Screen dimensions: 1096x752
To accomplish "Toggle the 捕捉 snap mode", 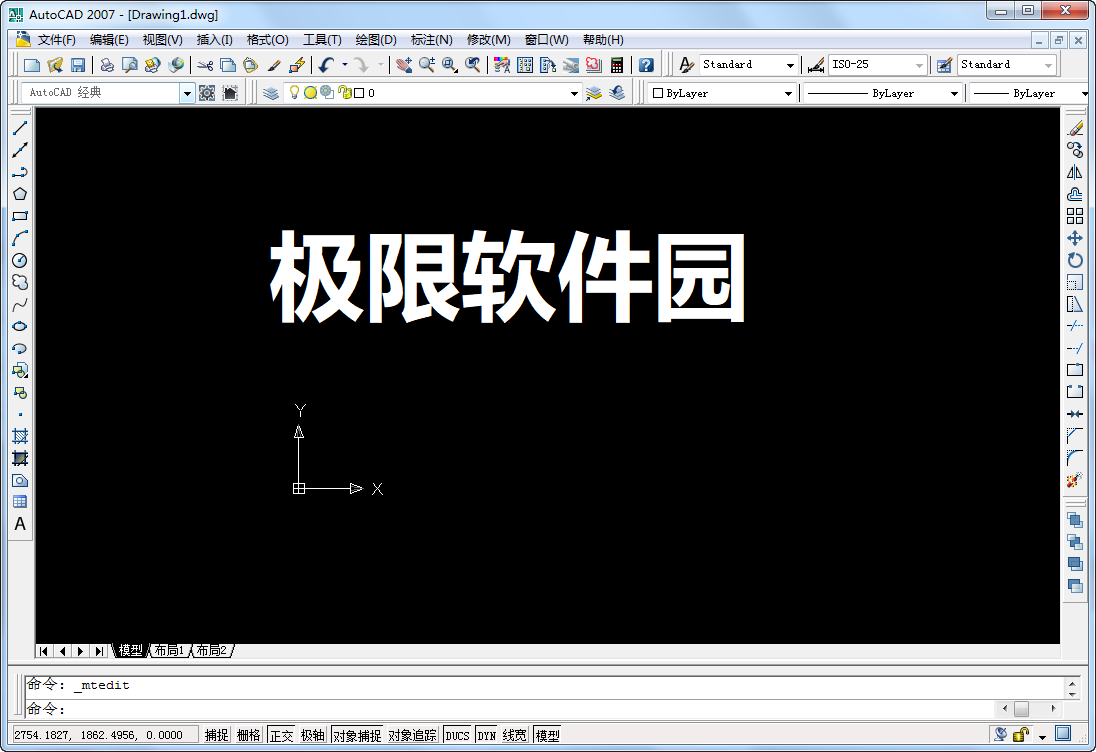I will tap(217, 735).
